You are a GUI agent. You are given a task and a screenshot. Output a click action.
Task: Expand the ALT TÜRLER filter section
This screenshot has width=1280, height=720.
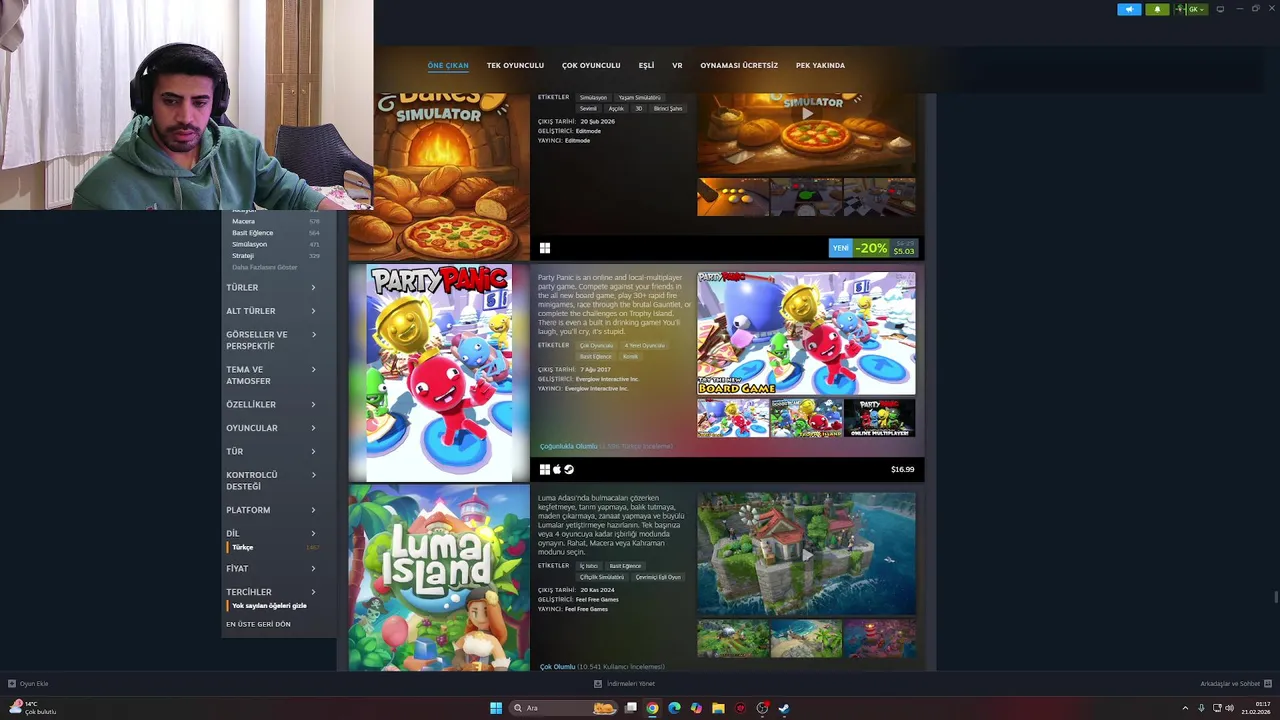[271, 311]
